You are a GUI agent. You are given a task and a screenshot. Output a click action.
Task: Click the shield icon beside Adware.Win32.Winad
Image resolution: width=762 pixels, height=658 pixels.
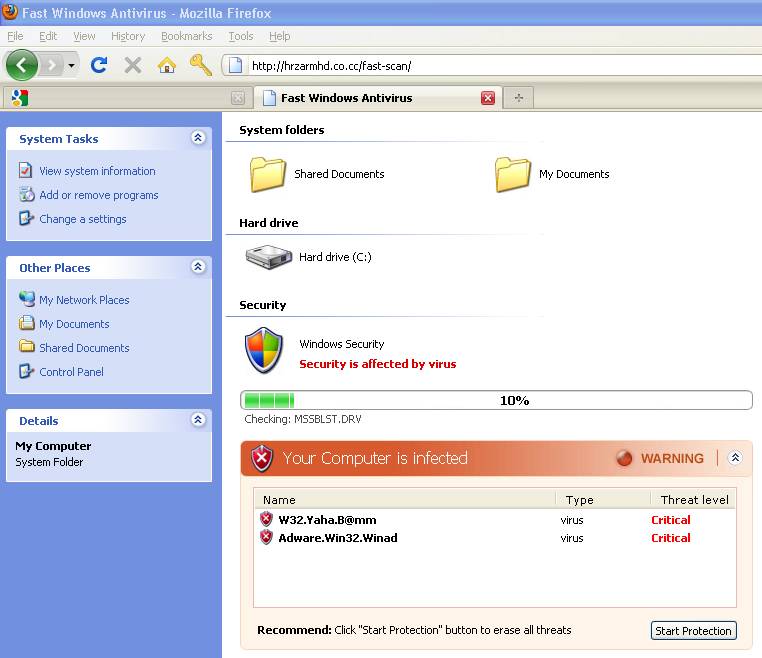tap(266, 537)
